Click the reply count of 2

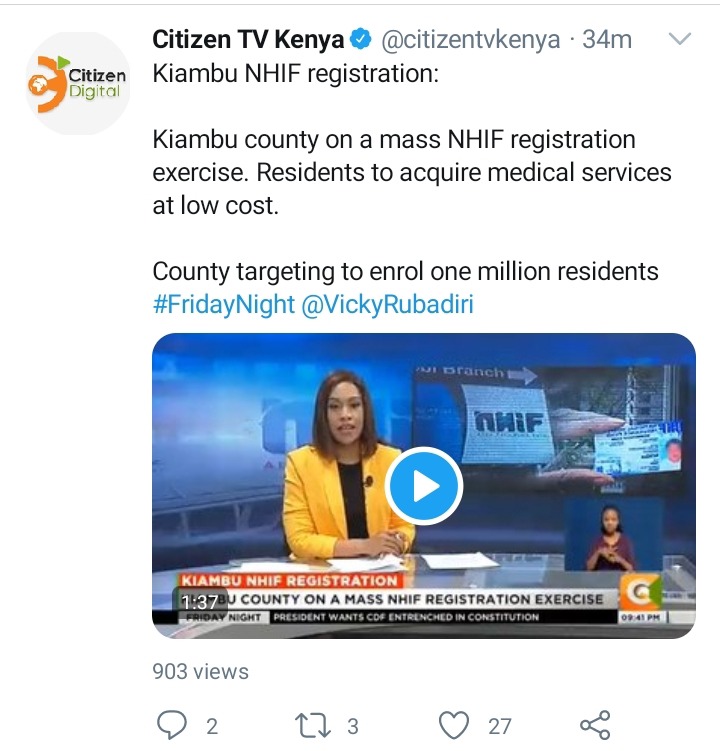click(x=212, y=727)
